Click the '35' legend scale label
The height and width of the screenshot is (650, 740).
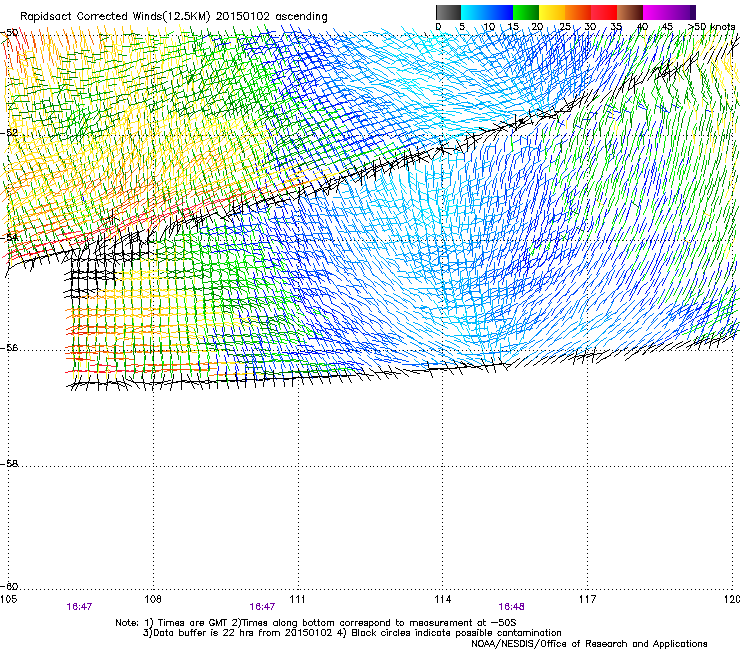tap(616, 27)
